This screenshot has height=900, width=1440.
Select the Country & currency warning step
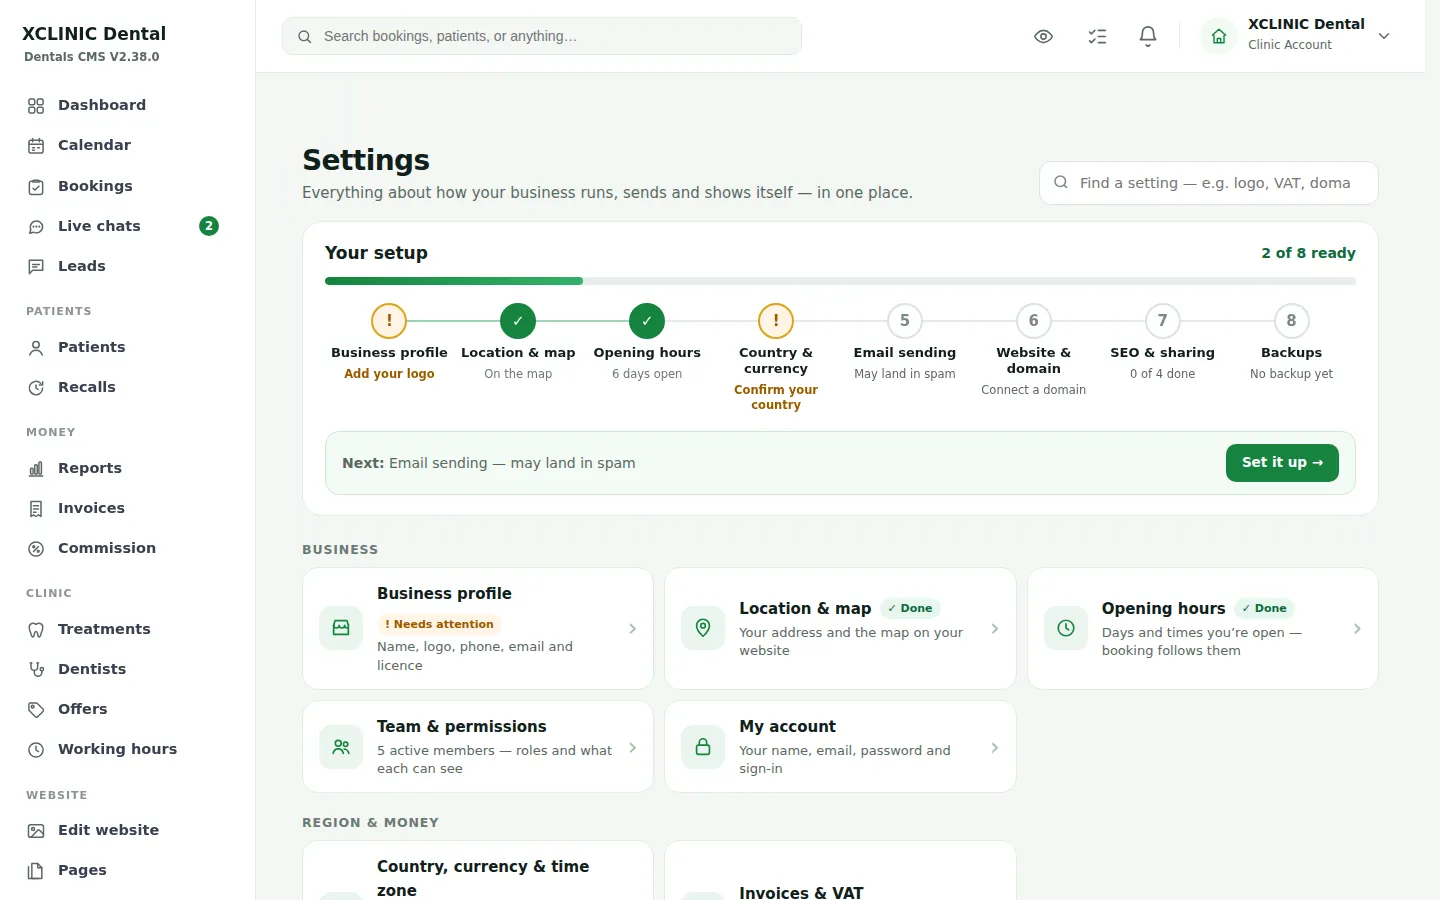point(776,321)
